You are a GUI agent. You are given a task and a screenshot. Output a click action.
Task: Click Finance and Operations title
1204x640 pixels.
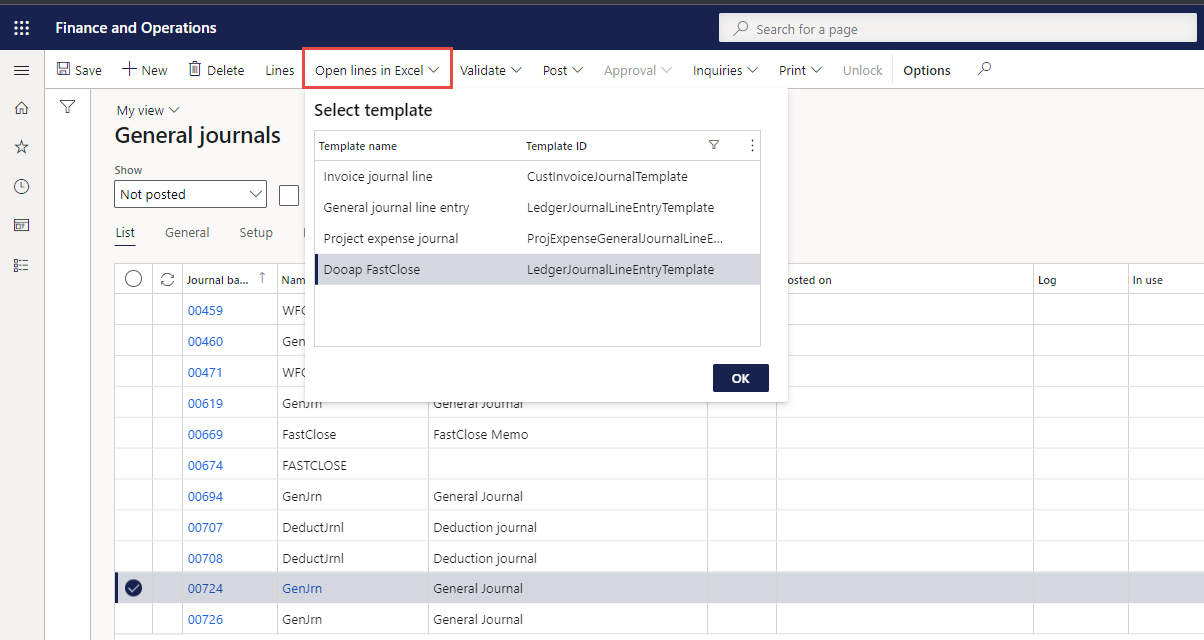[136, 28]
